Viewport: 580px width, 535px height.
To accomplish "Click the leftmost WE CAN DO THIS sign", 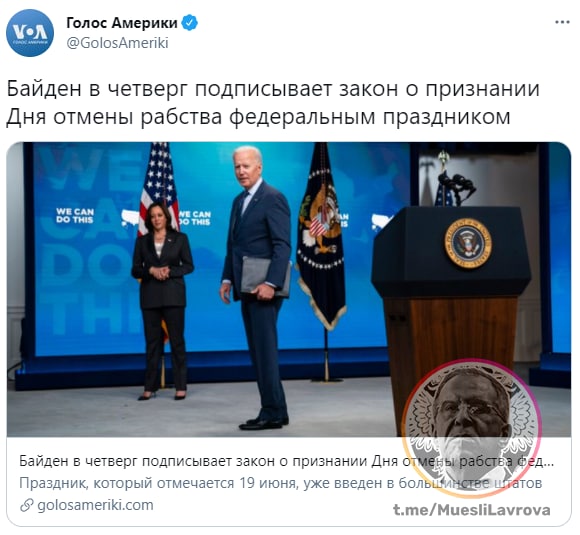I will [75, 215].
